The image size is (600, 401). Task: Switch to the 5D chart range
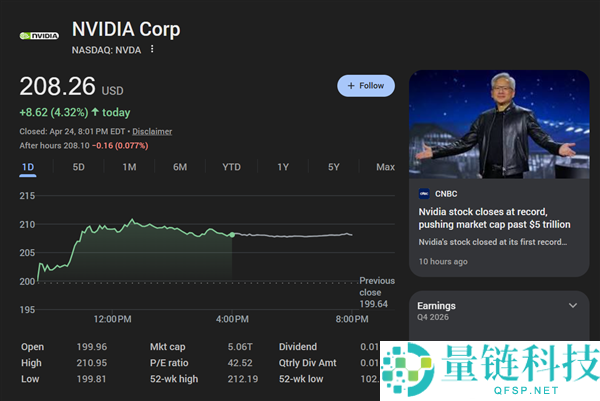tap(78, 167)
